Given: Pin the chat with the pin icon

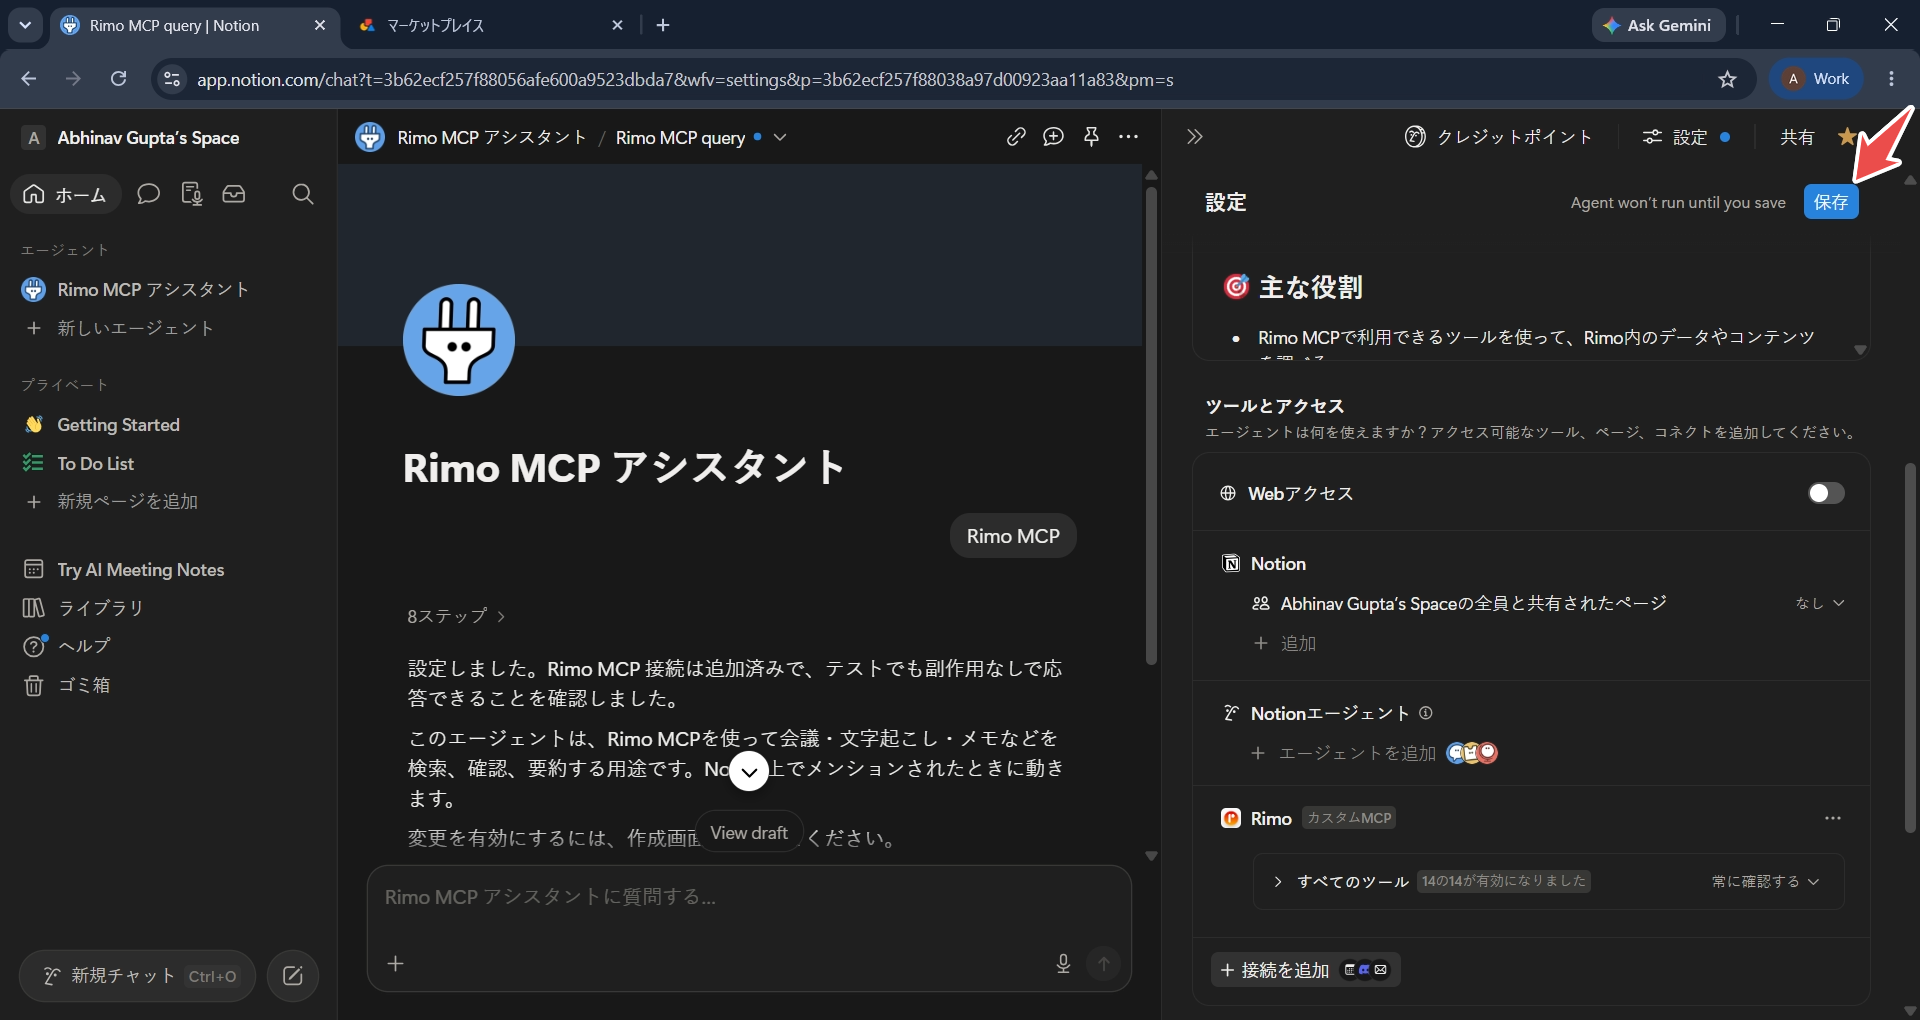Looking at the screenshot, I should [1091, 137].
